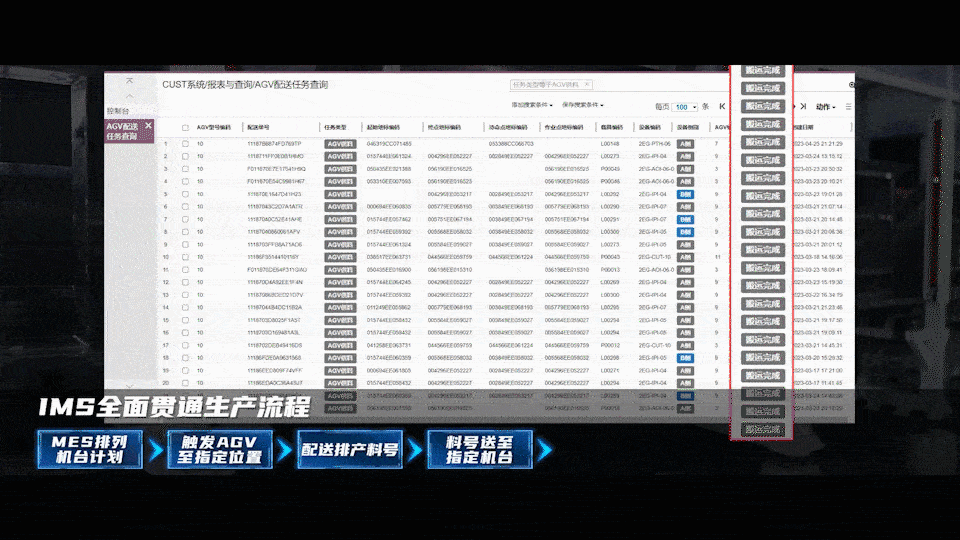Expand the 保存搜索条件 dropdown
This screenshot has width=960, height=540.
coord(583,105)
